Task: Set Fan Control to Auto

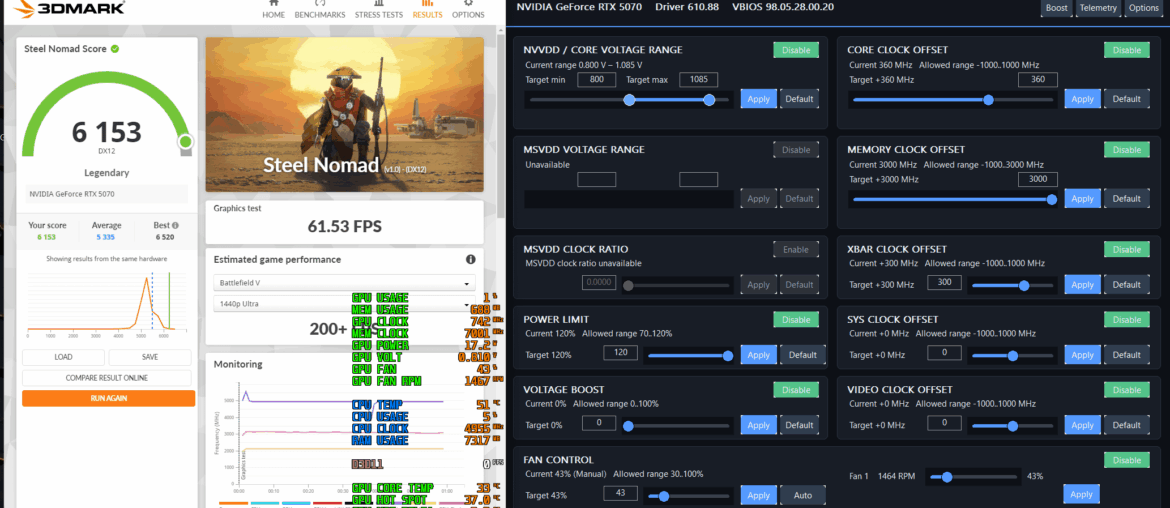Action: (803, 495)
